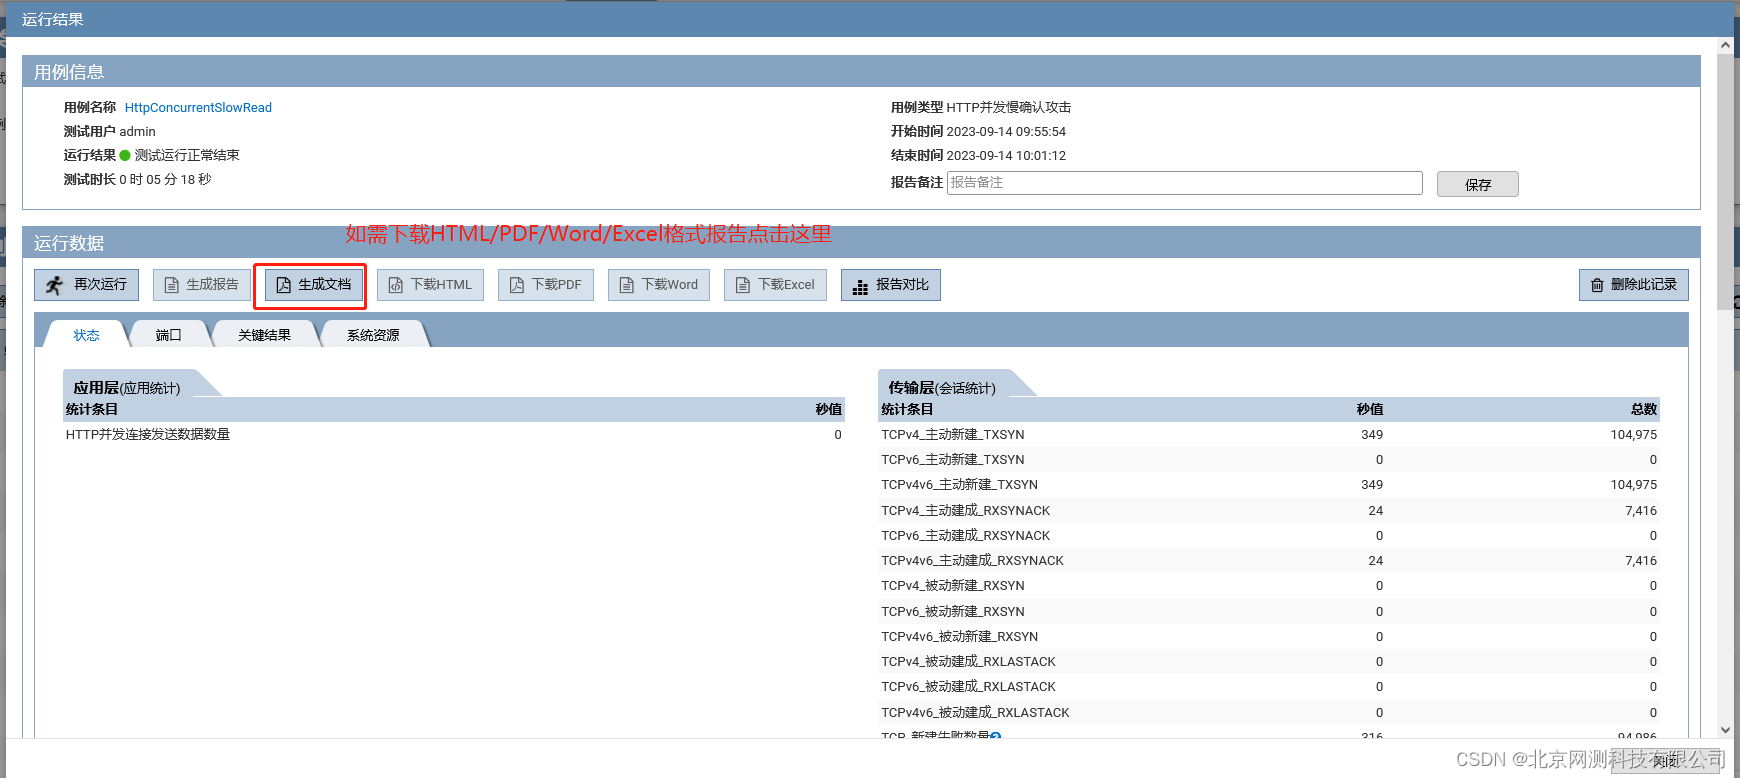Switch to the 端口 tab
1740x778 pixels.
[169, 335]
